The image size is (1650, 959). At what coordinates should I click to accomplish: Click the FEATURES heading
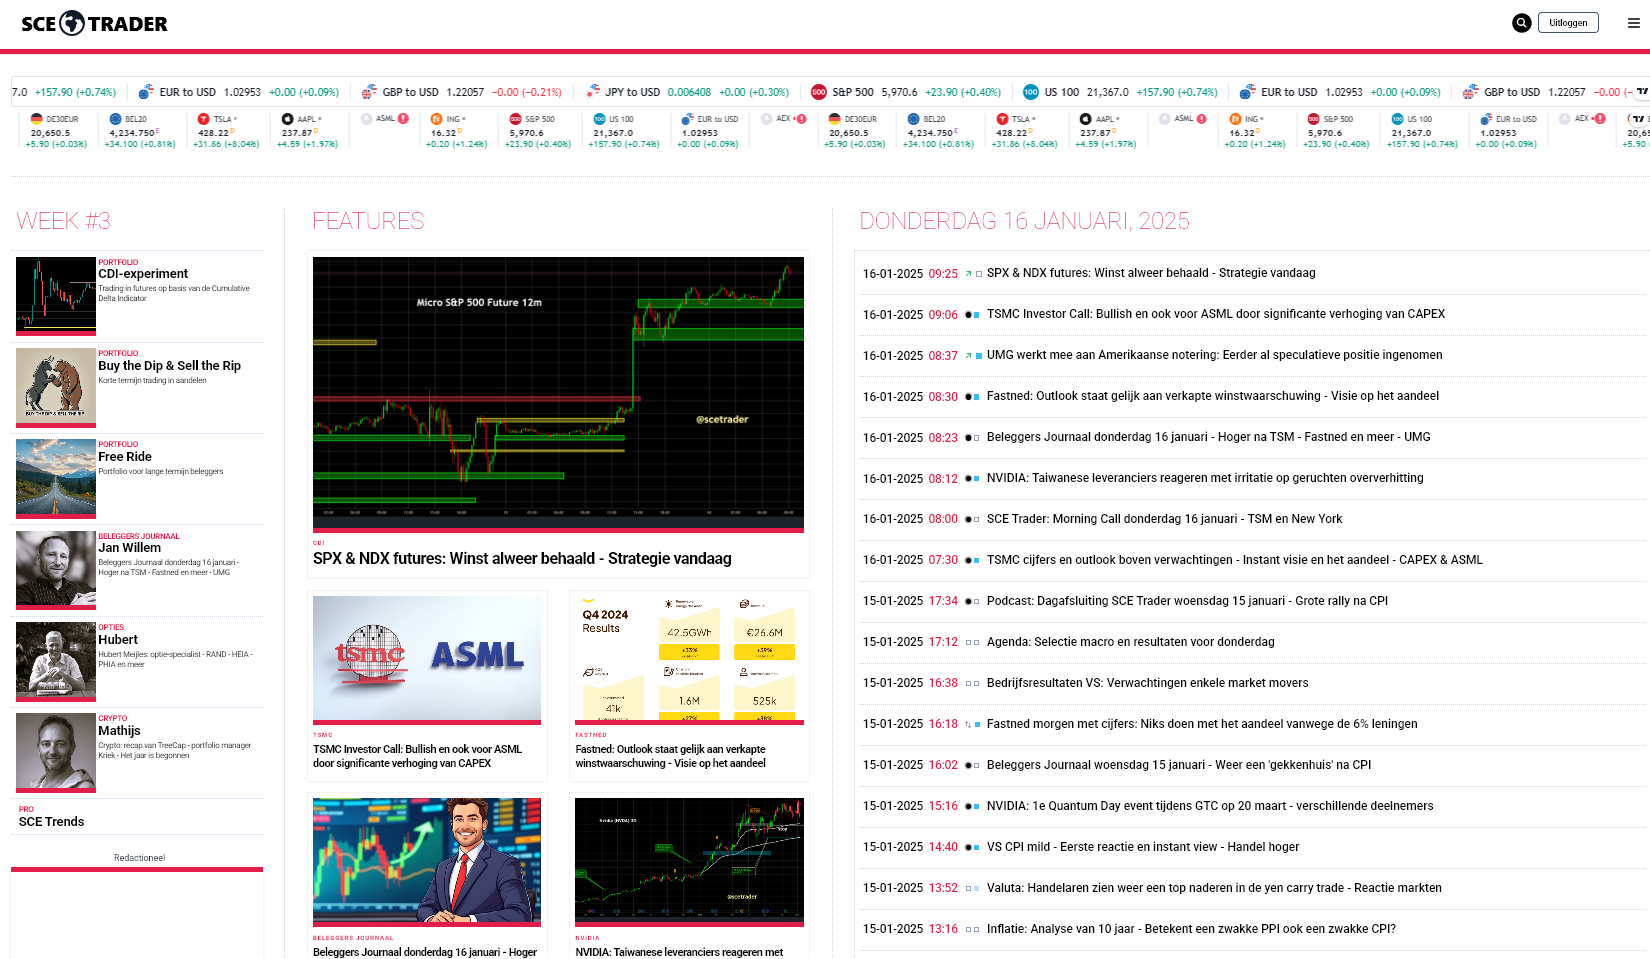pos(369,221)
